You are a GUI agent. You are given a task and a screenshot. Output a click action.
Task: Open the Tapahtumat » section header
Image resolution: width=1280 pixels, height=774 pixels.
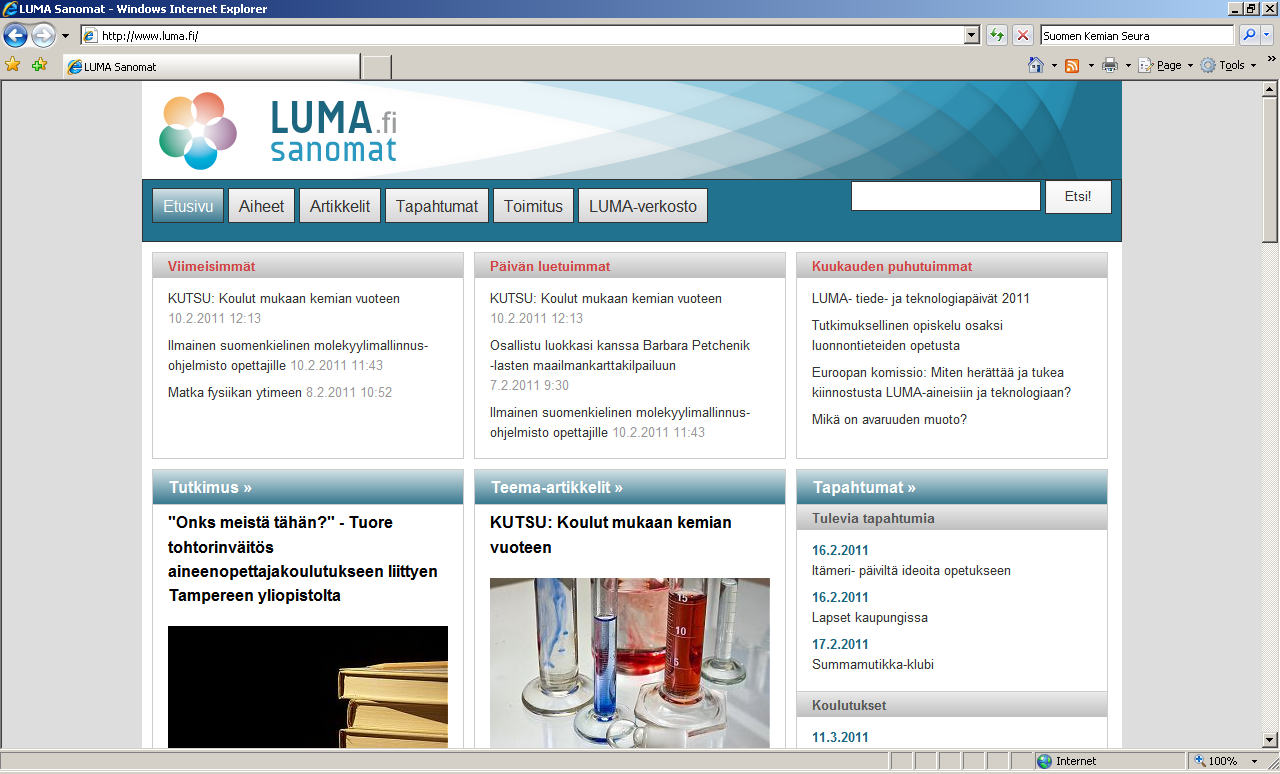(x=864, y=487)
